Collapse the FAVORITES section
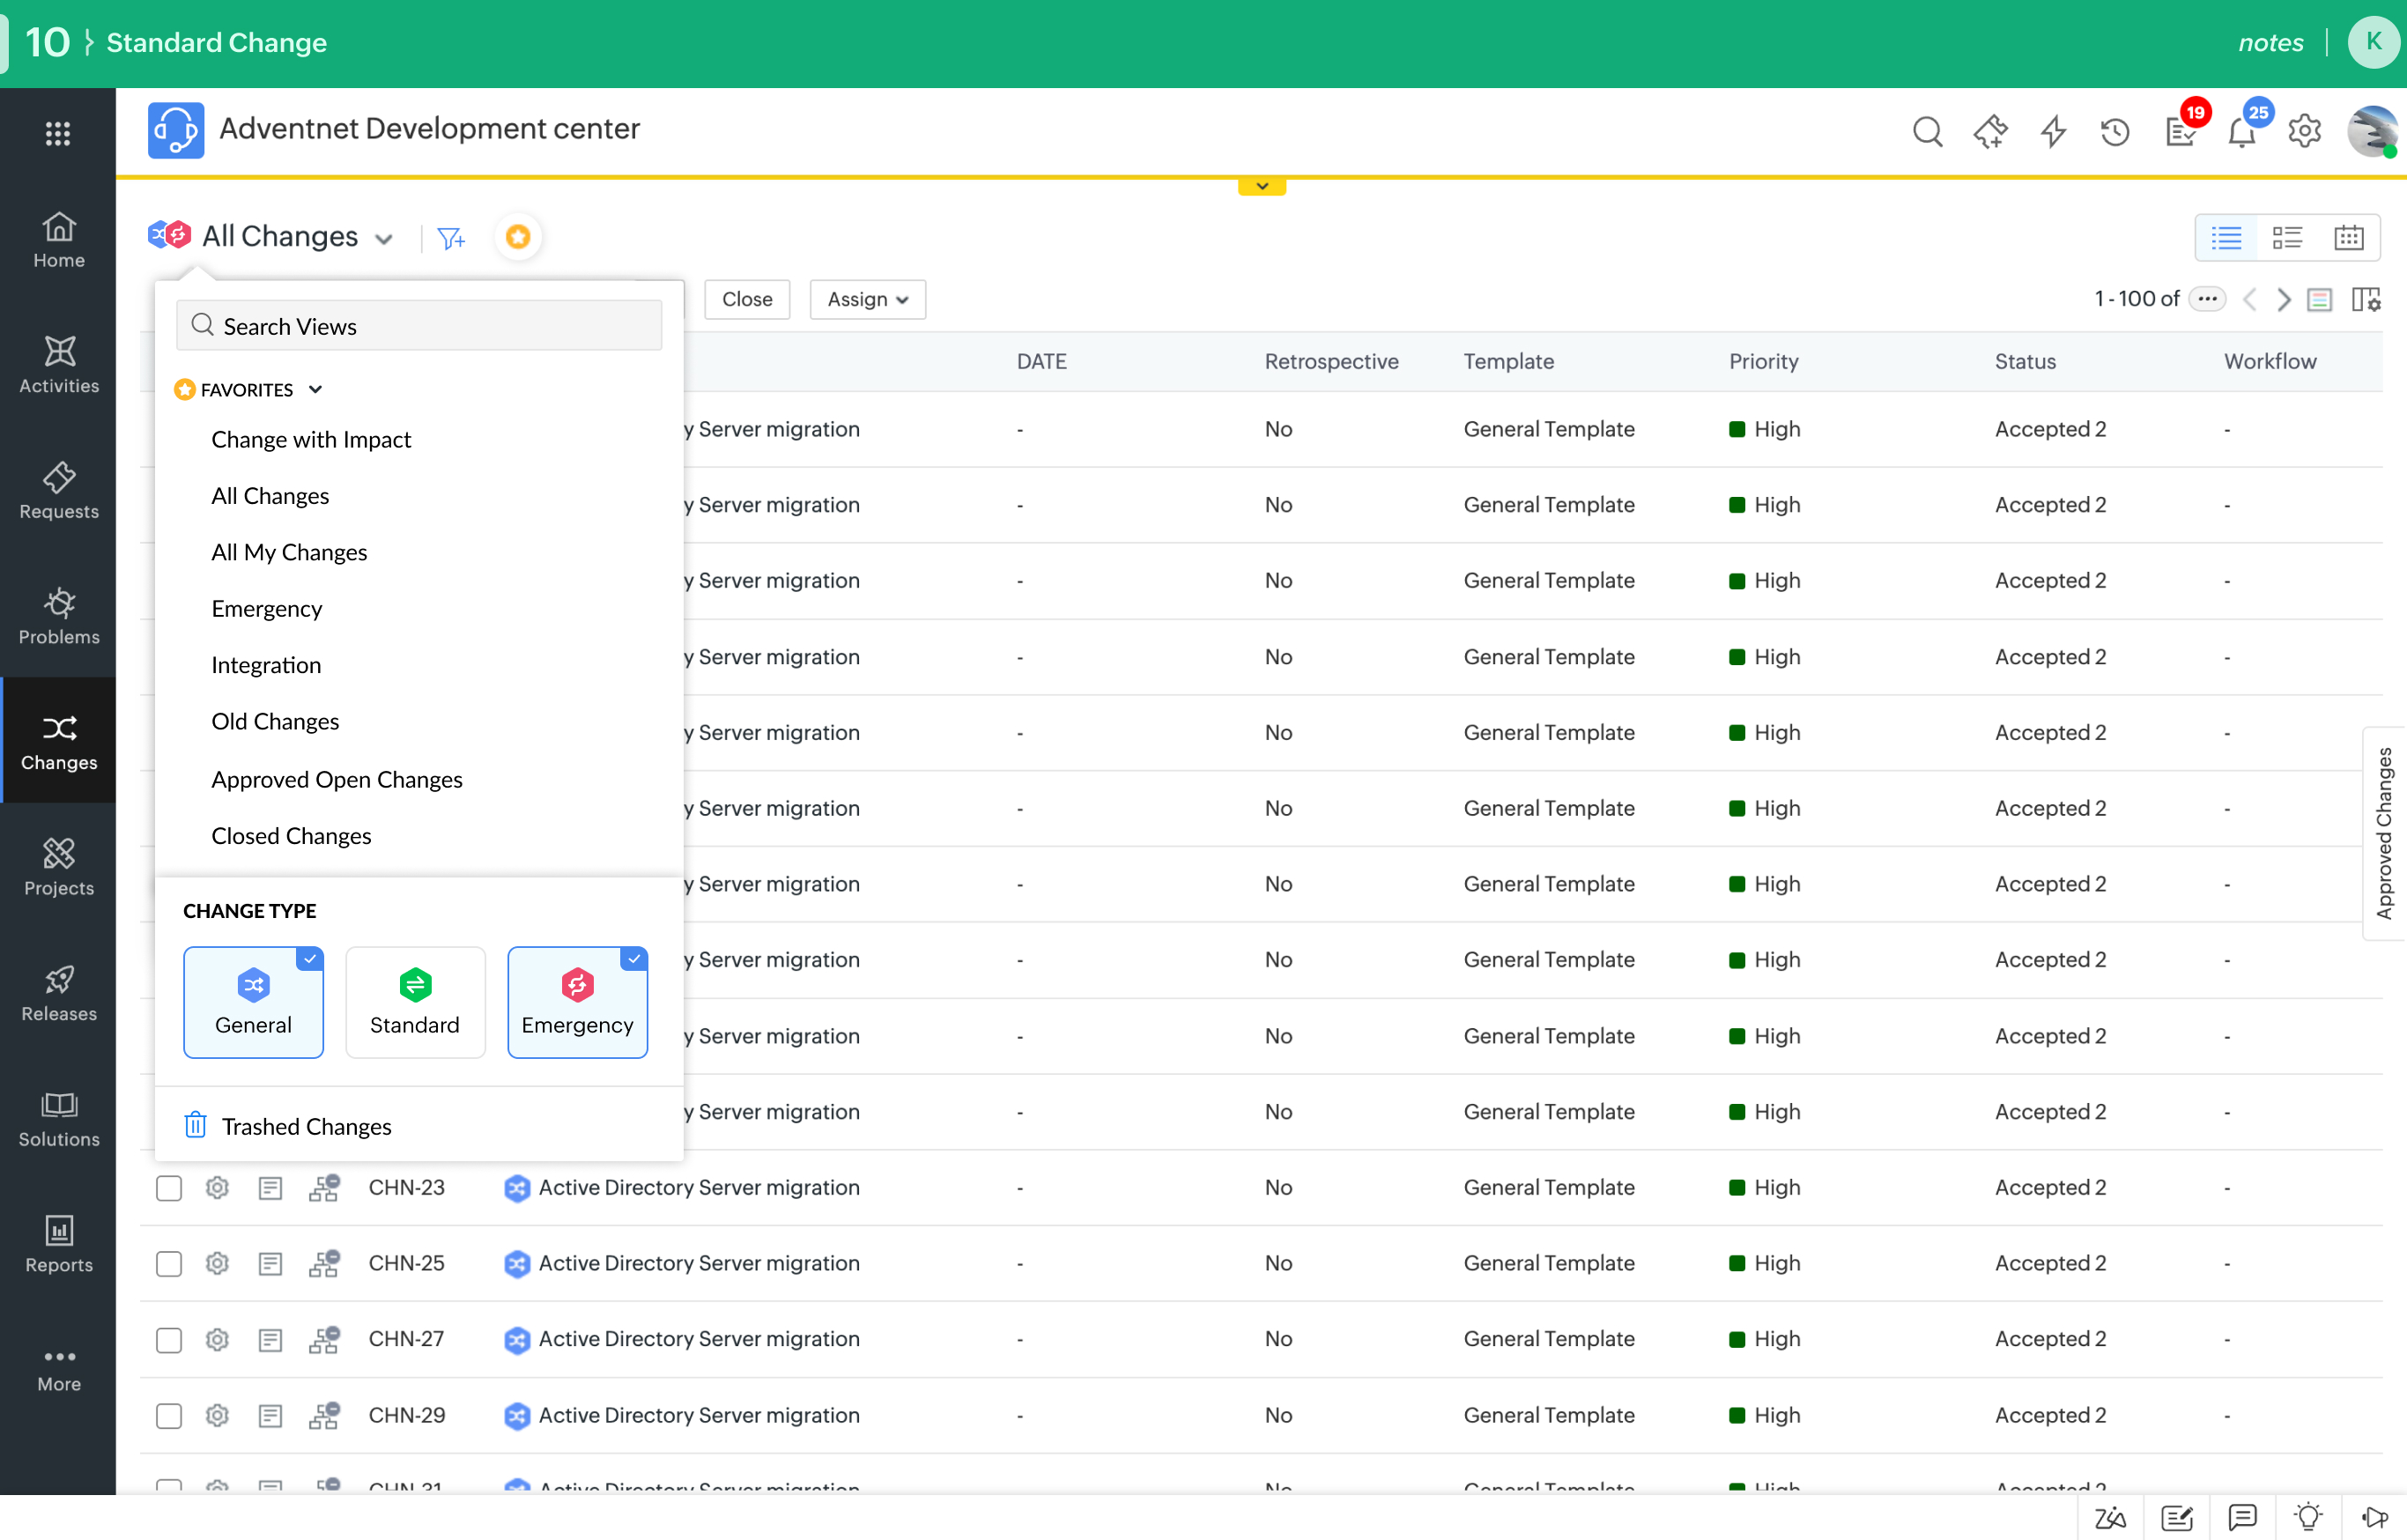Screen dimensions: 2407x1540 click(x=315, y=390)
